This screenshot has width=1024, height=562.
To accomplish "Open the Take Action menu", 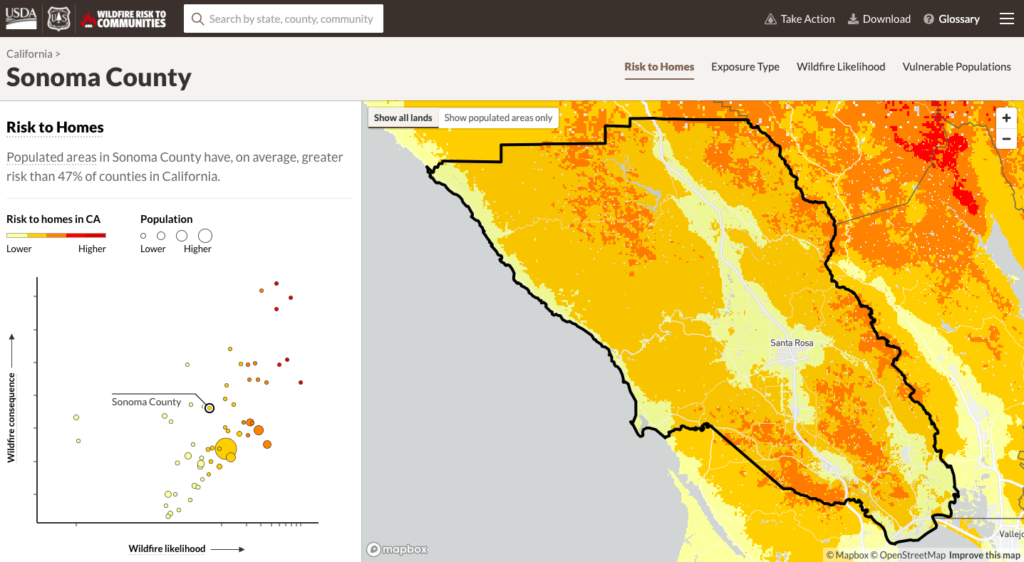I will click(x=799, y=19).
